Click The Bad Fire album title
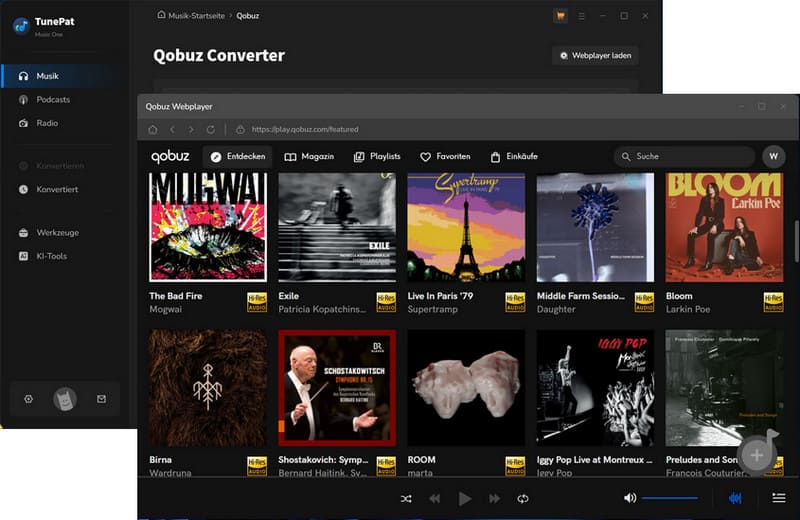This screenshot has width=800, height=520. [176, 296]
